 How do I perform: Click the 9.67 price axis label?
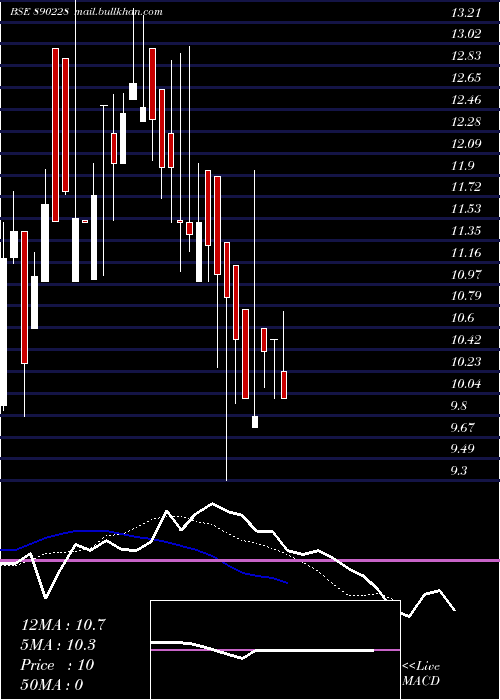462,428
